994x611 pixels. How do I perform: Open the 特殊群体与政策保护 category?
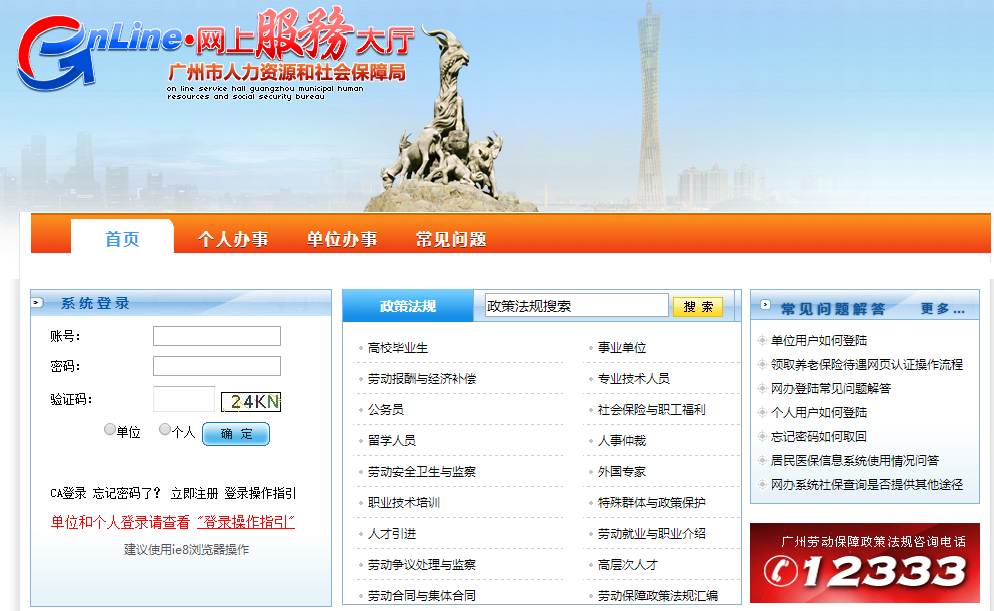(652, 503)
